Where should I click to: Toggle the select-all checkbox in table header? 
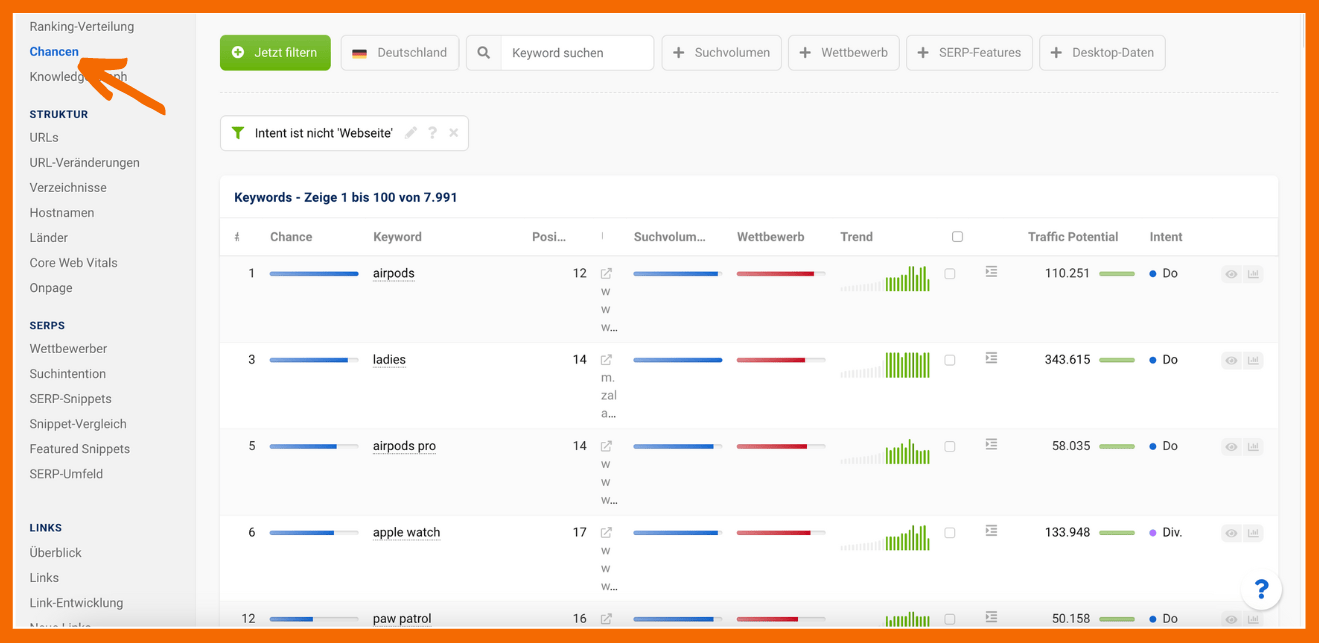(957, 237)
